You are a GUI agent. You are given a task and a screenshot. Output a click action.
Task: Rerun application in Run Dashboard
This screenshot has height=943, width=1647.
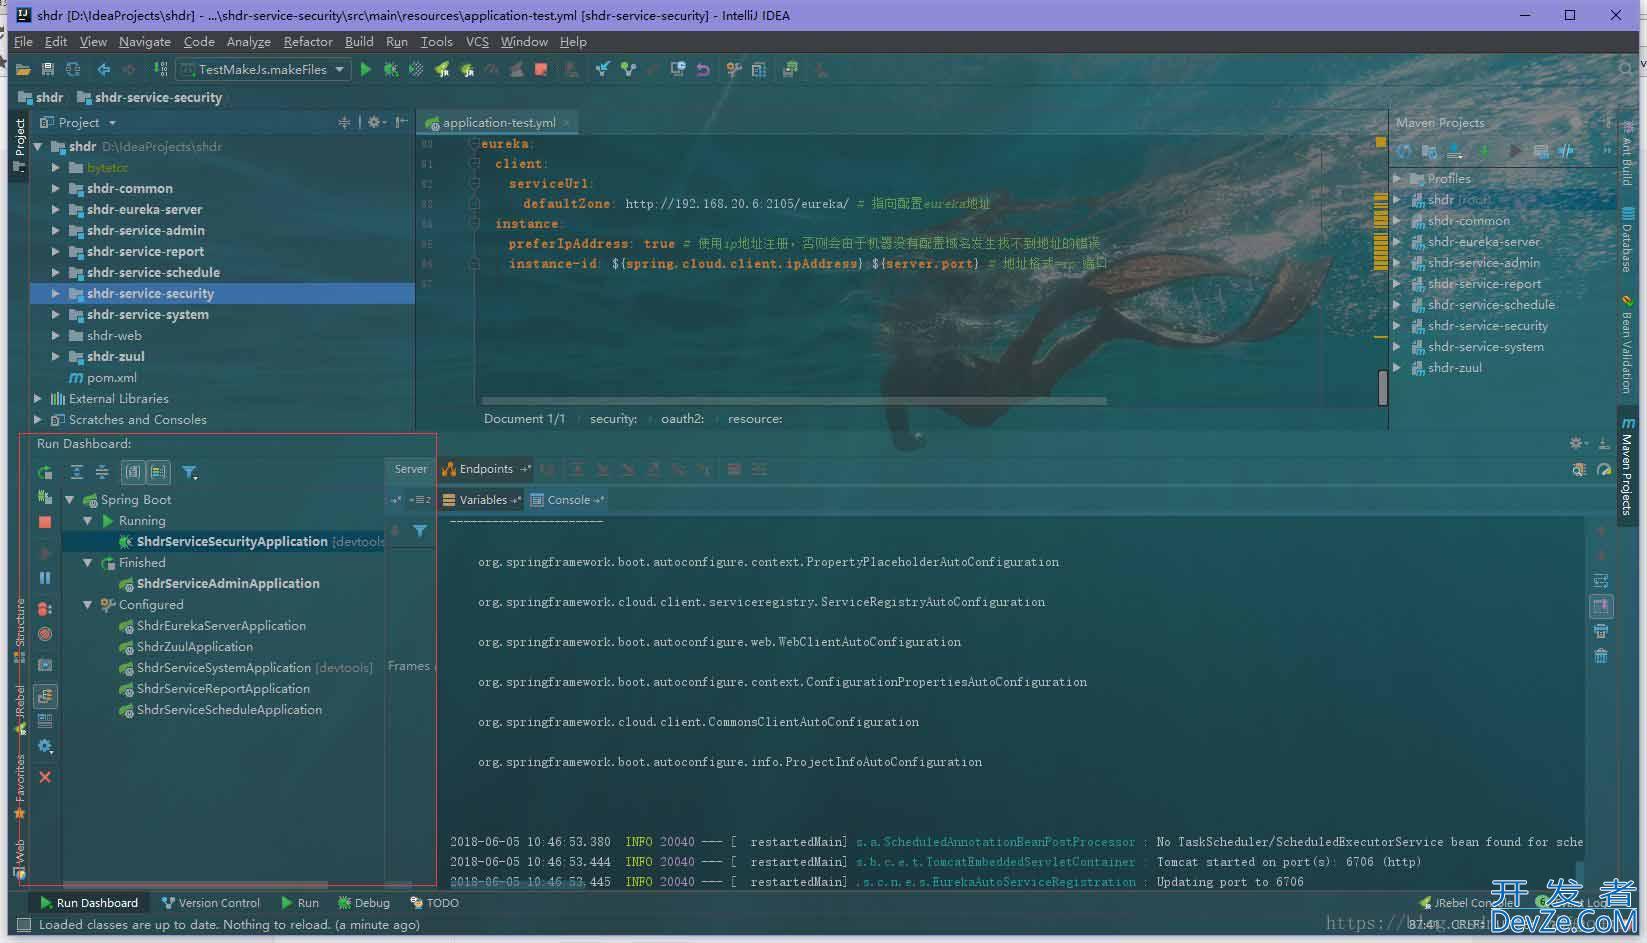[45, 472]
